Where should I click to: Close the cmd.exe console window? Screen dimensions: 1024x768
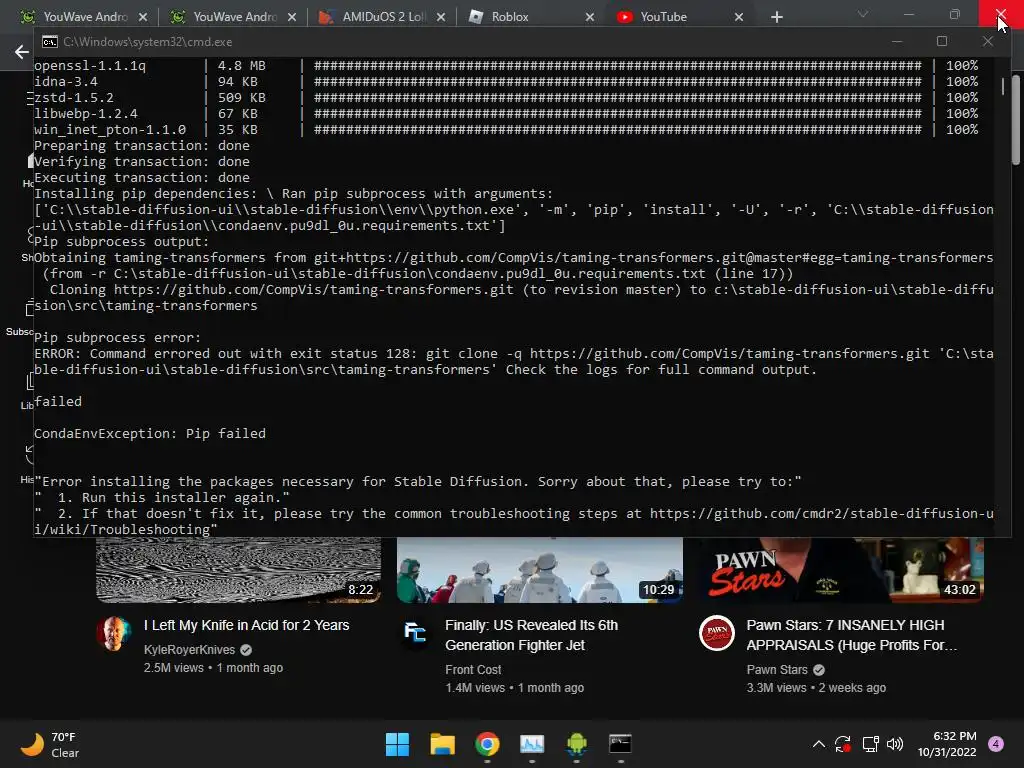[987, 41]
